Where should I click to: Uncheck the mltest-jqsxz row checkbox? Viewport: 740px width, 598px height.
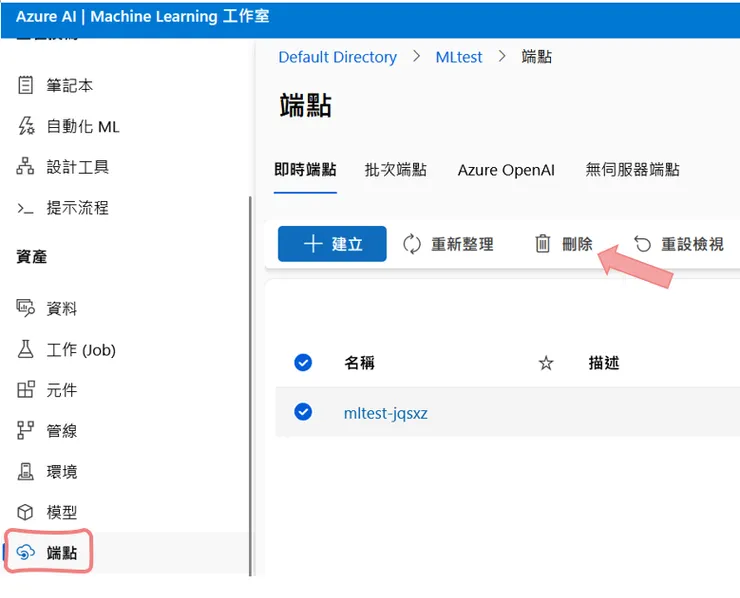(x=303, y=412)
